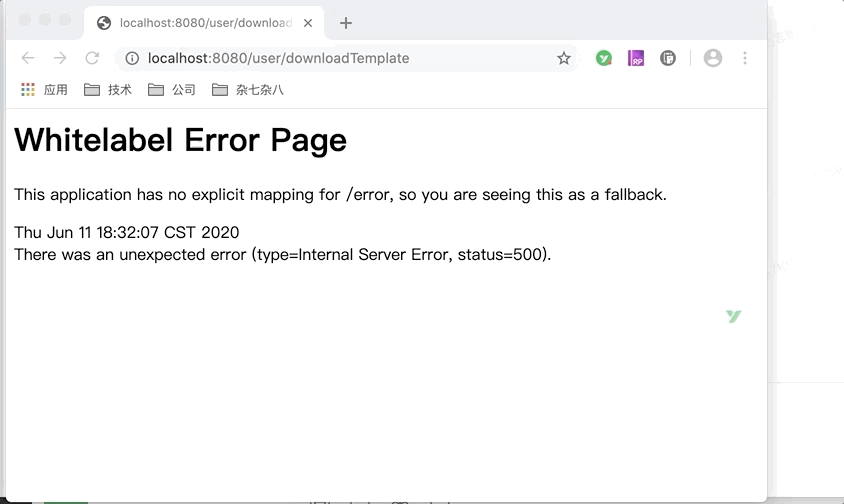Open the 公司 bookmark folder

(172, 90)
